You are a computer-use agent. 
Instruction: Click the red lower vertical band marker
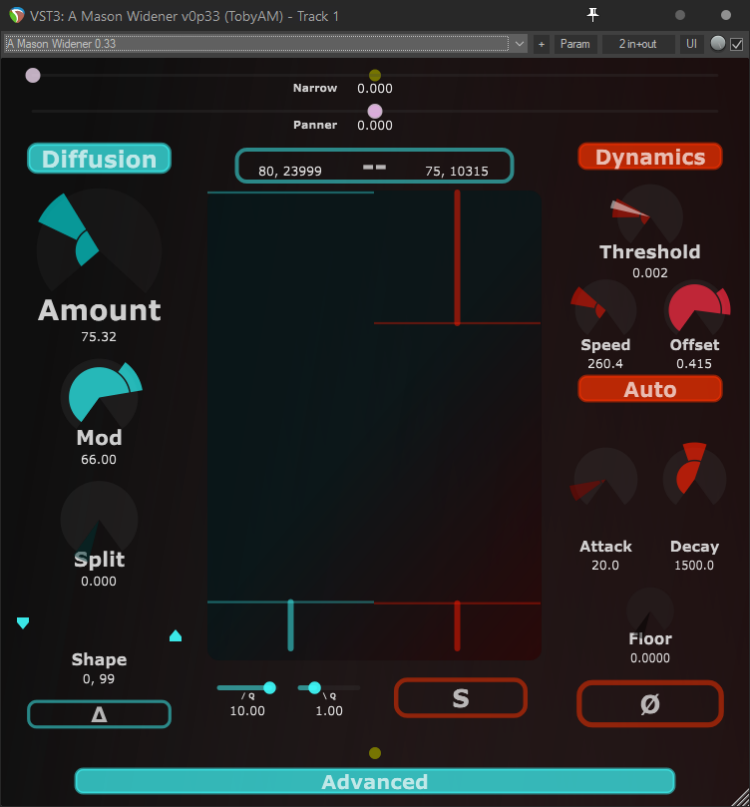point(457,625)
